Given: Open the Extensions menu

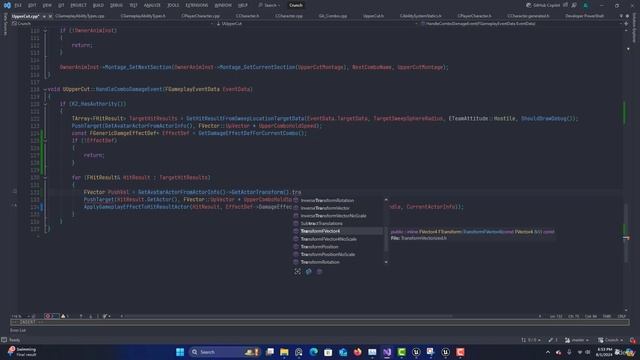Looking at the screenshot, I should (x=197, y=5).
